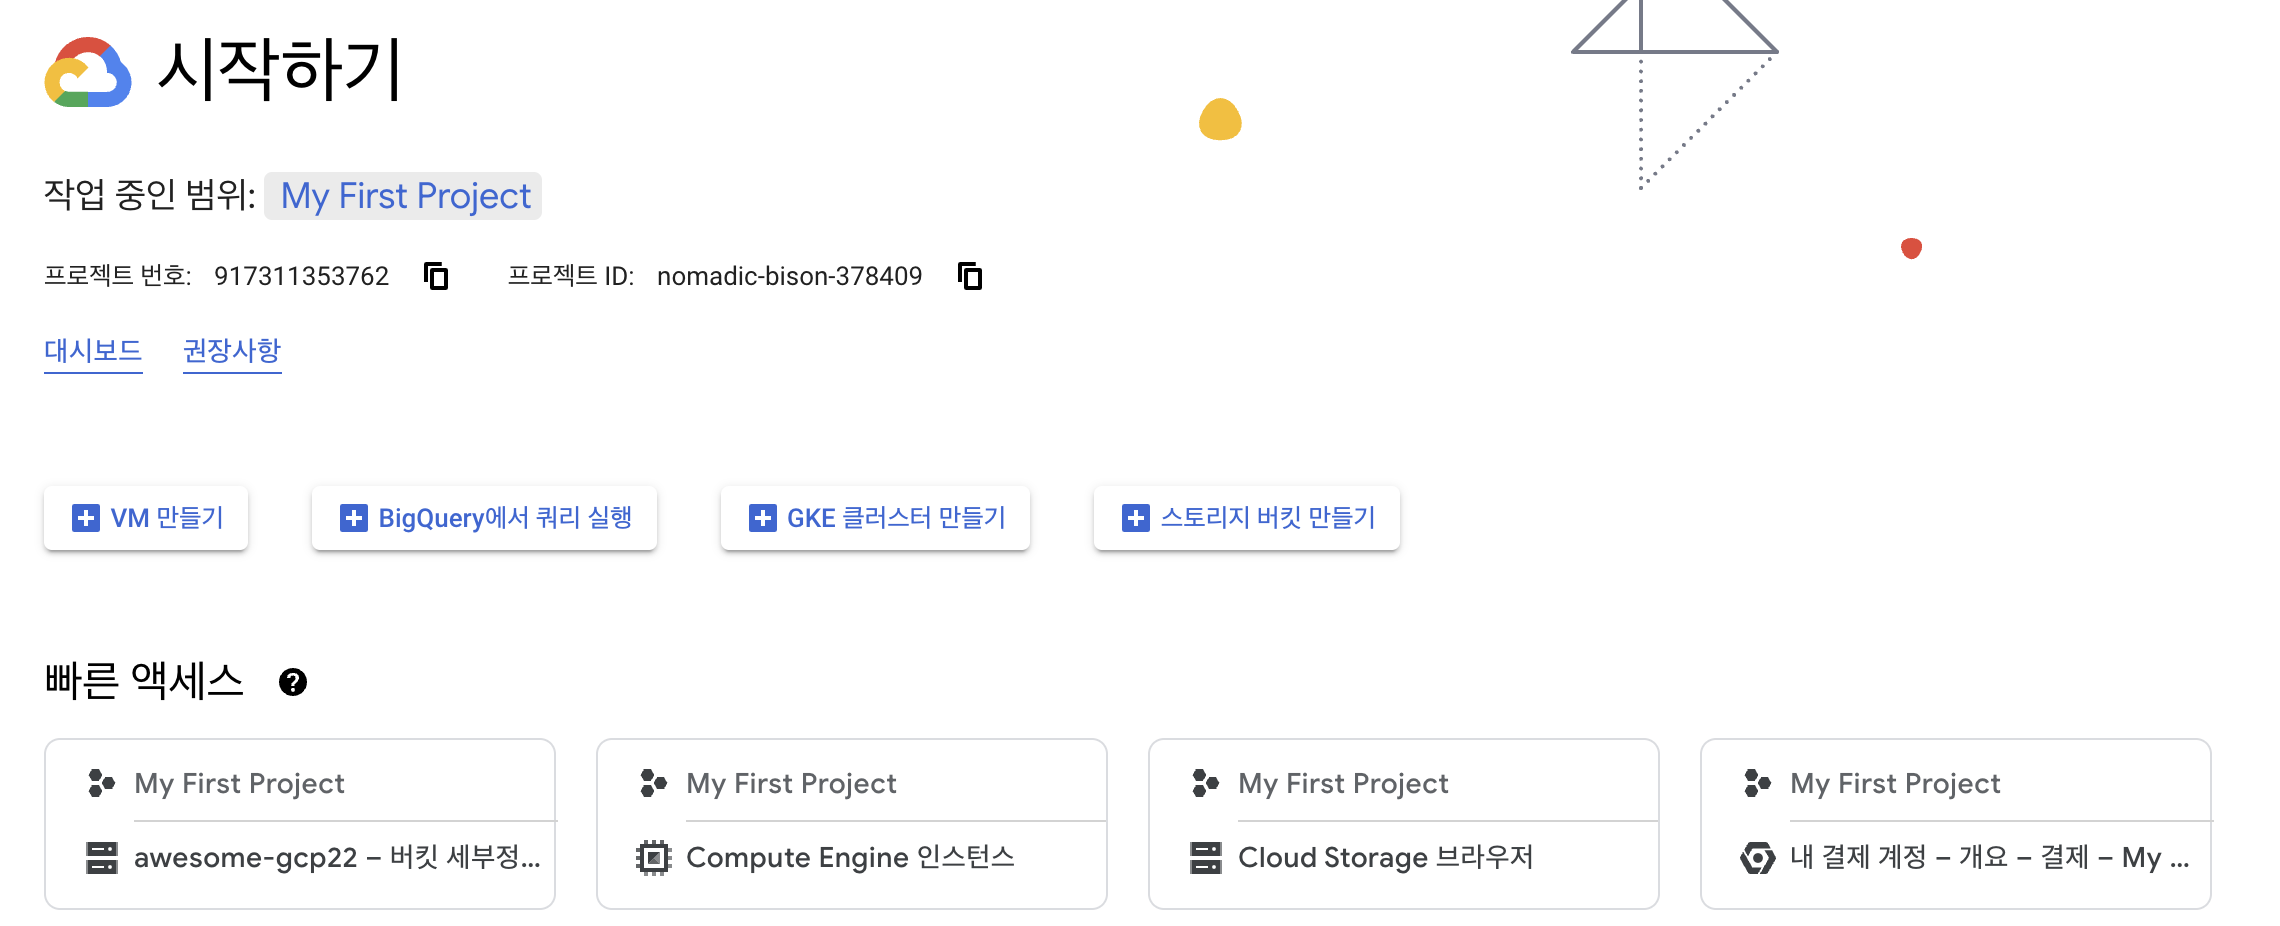Click My First Project title in Compute Engine card
This screenshot has height=926, width=2280.
pos(791,783)
